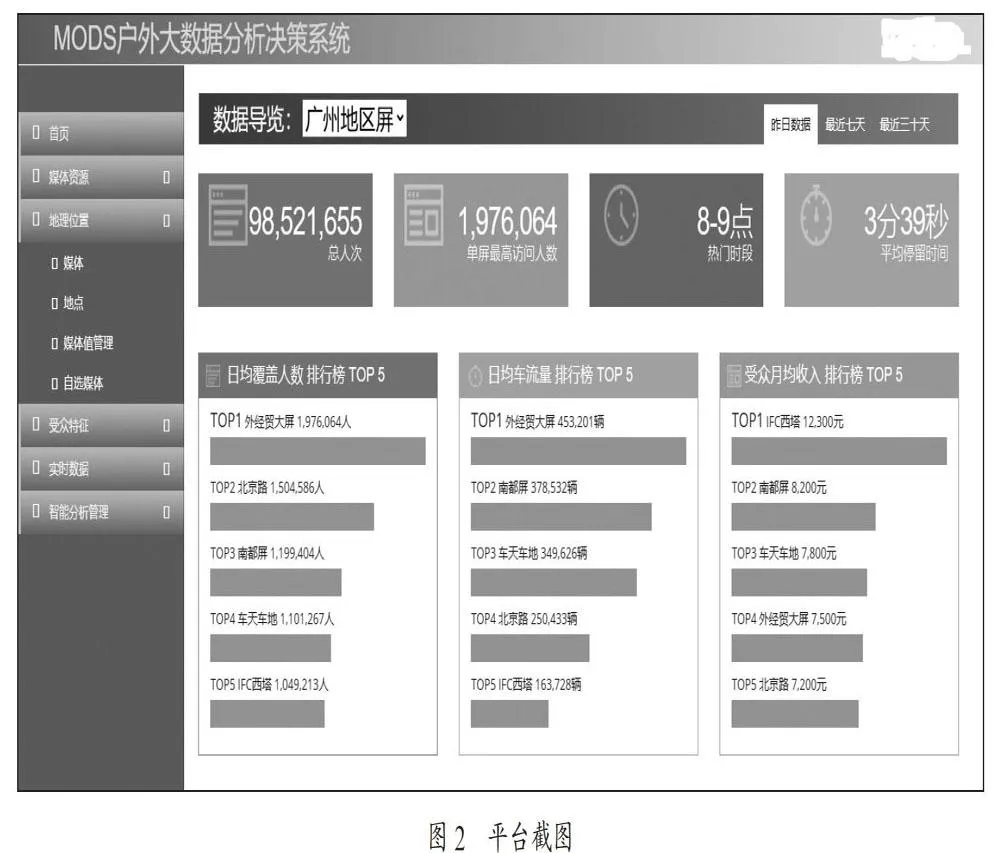
Task: Click the 受众特征 sidebar icon
Action: [x=36, y=425]
